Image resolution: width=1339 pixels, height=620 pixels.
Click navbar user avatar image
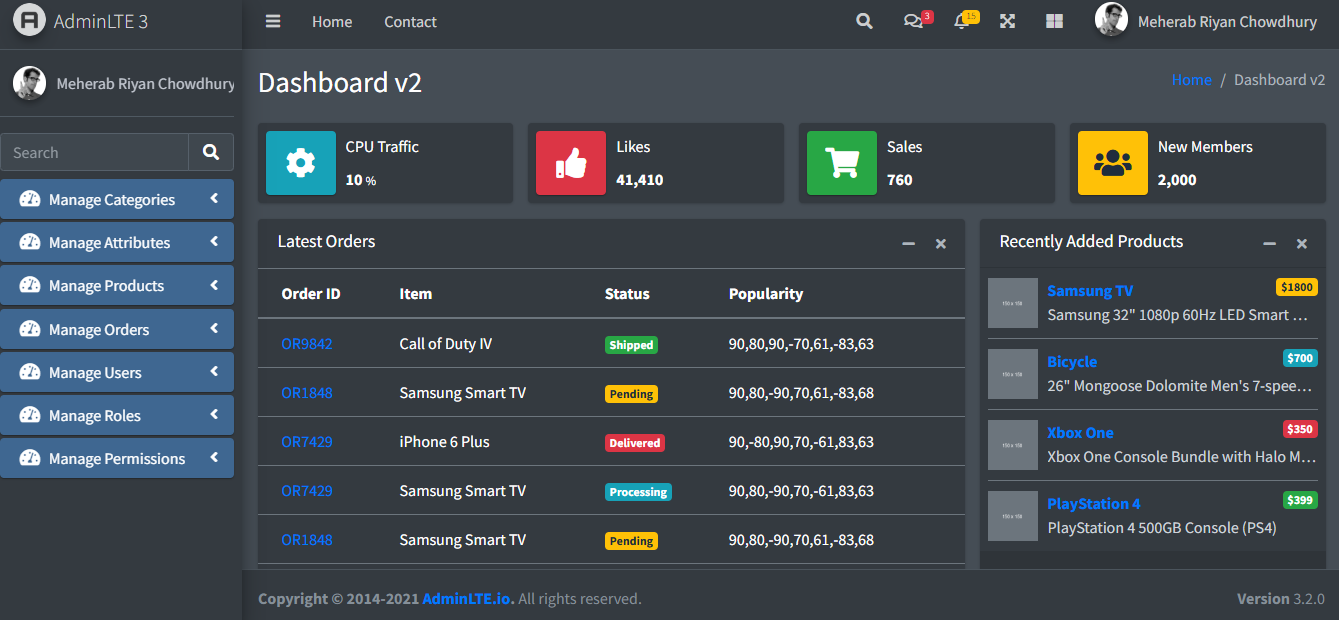1111,20
